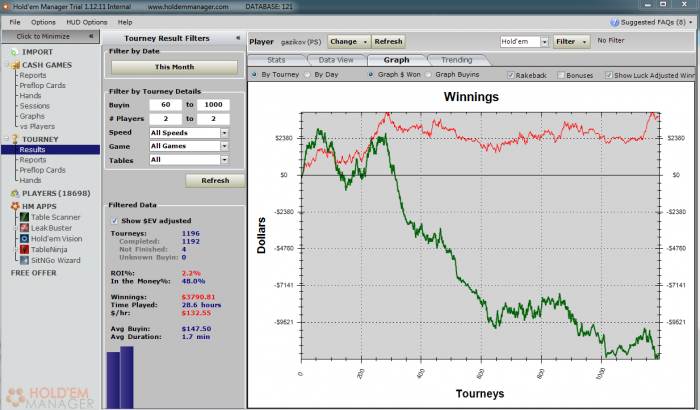This screenshot has width=700, height=410.
Task: Open the Tables dropdown
Action: tap(224, 159)
